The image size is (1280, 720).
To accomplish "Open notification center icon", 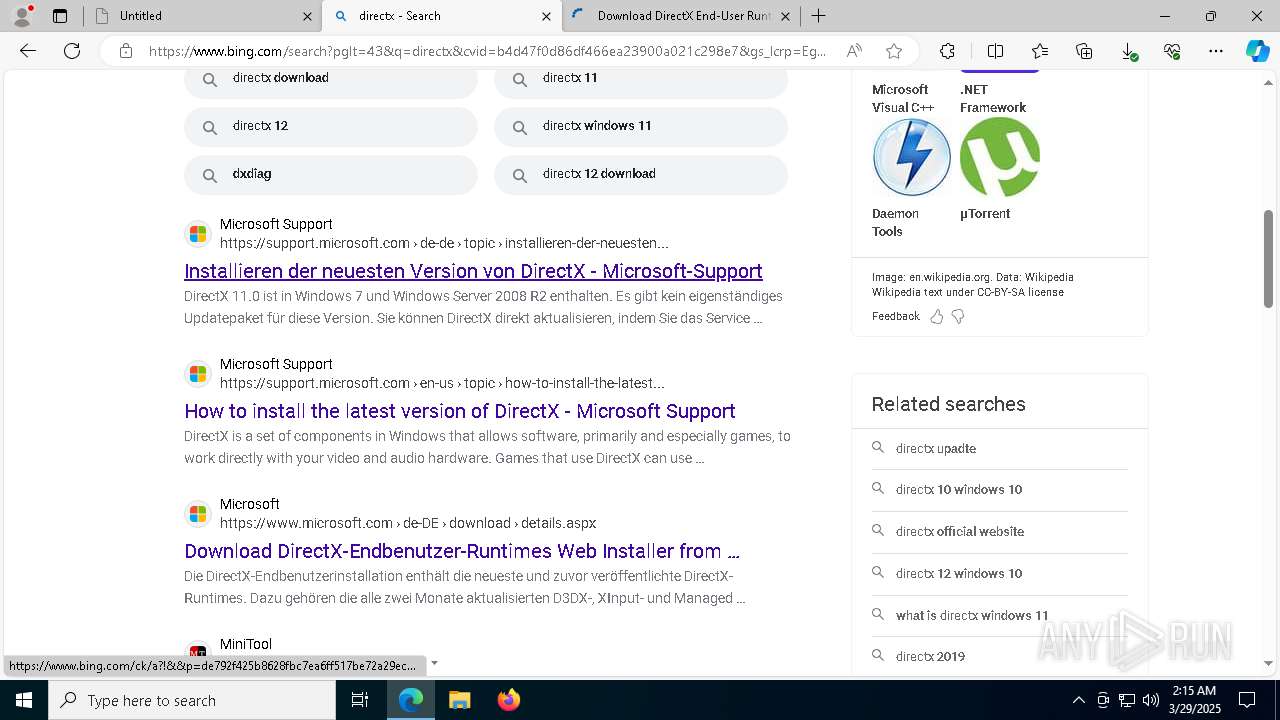I will pos(1247,700).
